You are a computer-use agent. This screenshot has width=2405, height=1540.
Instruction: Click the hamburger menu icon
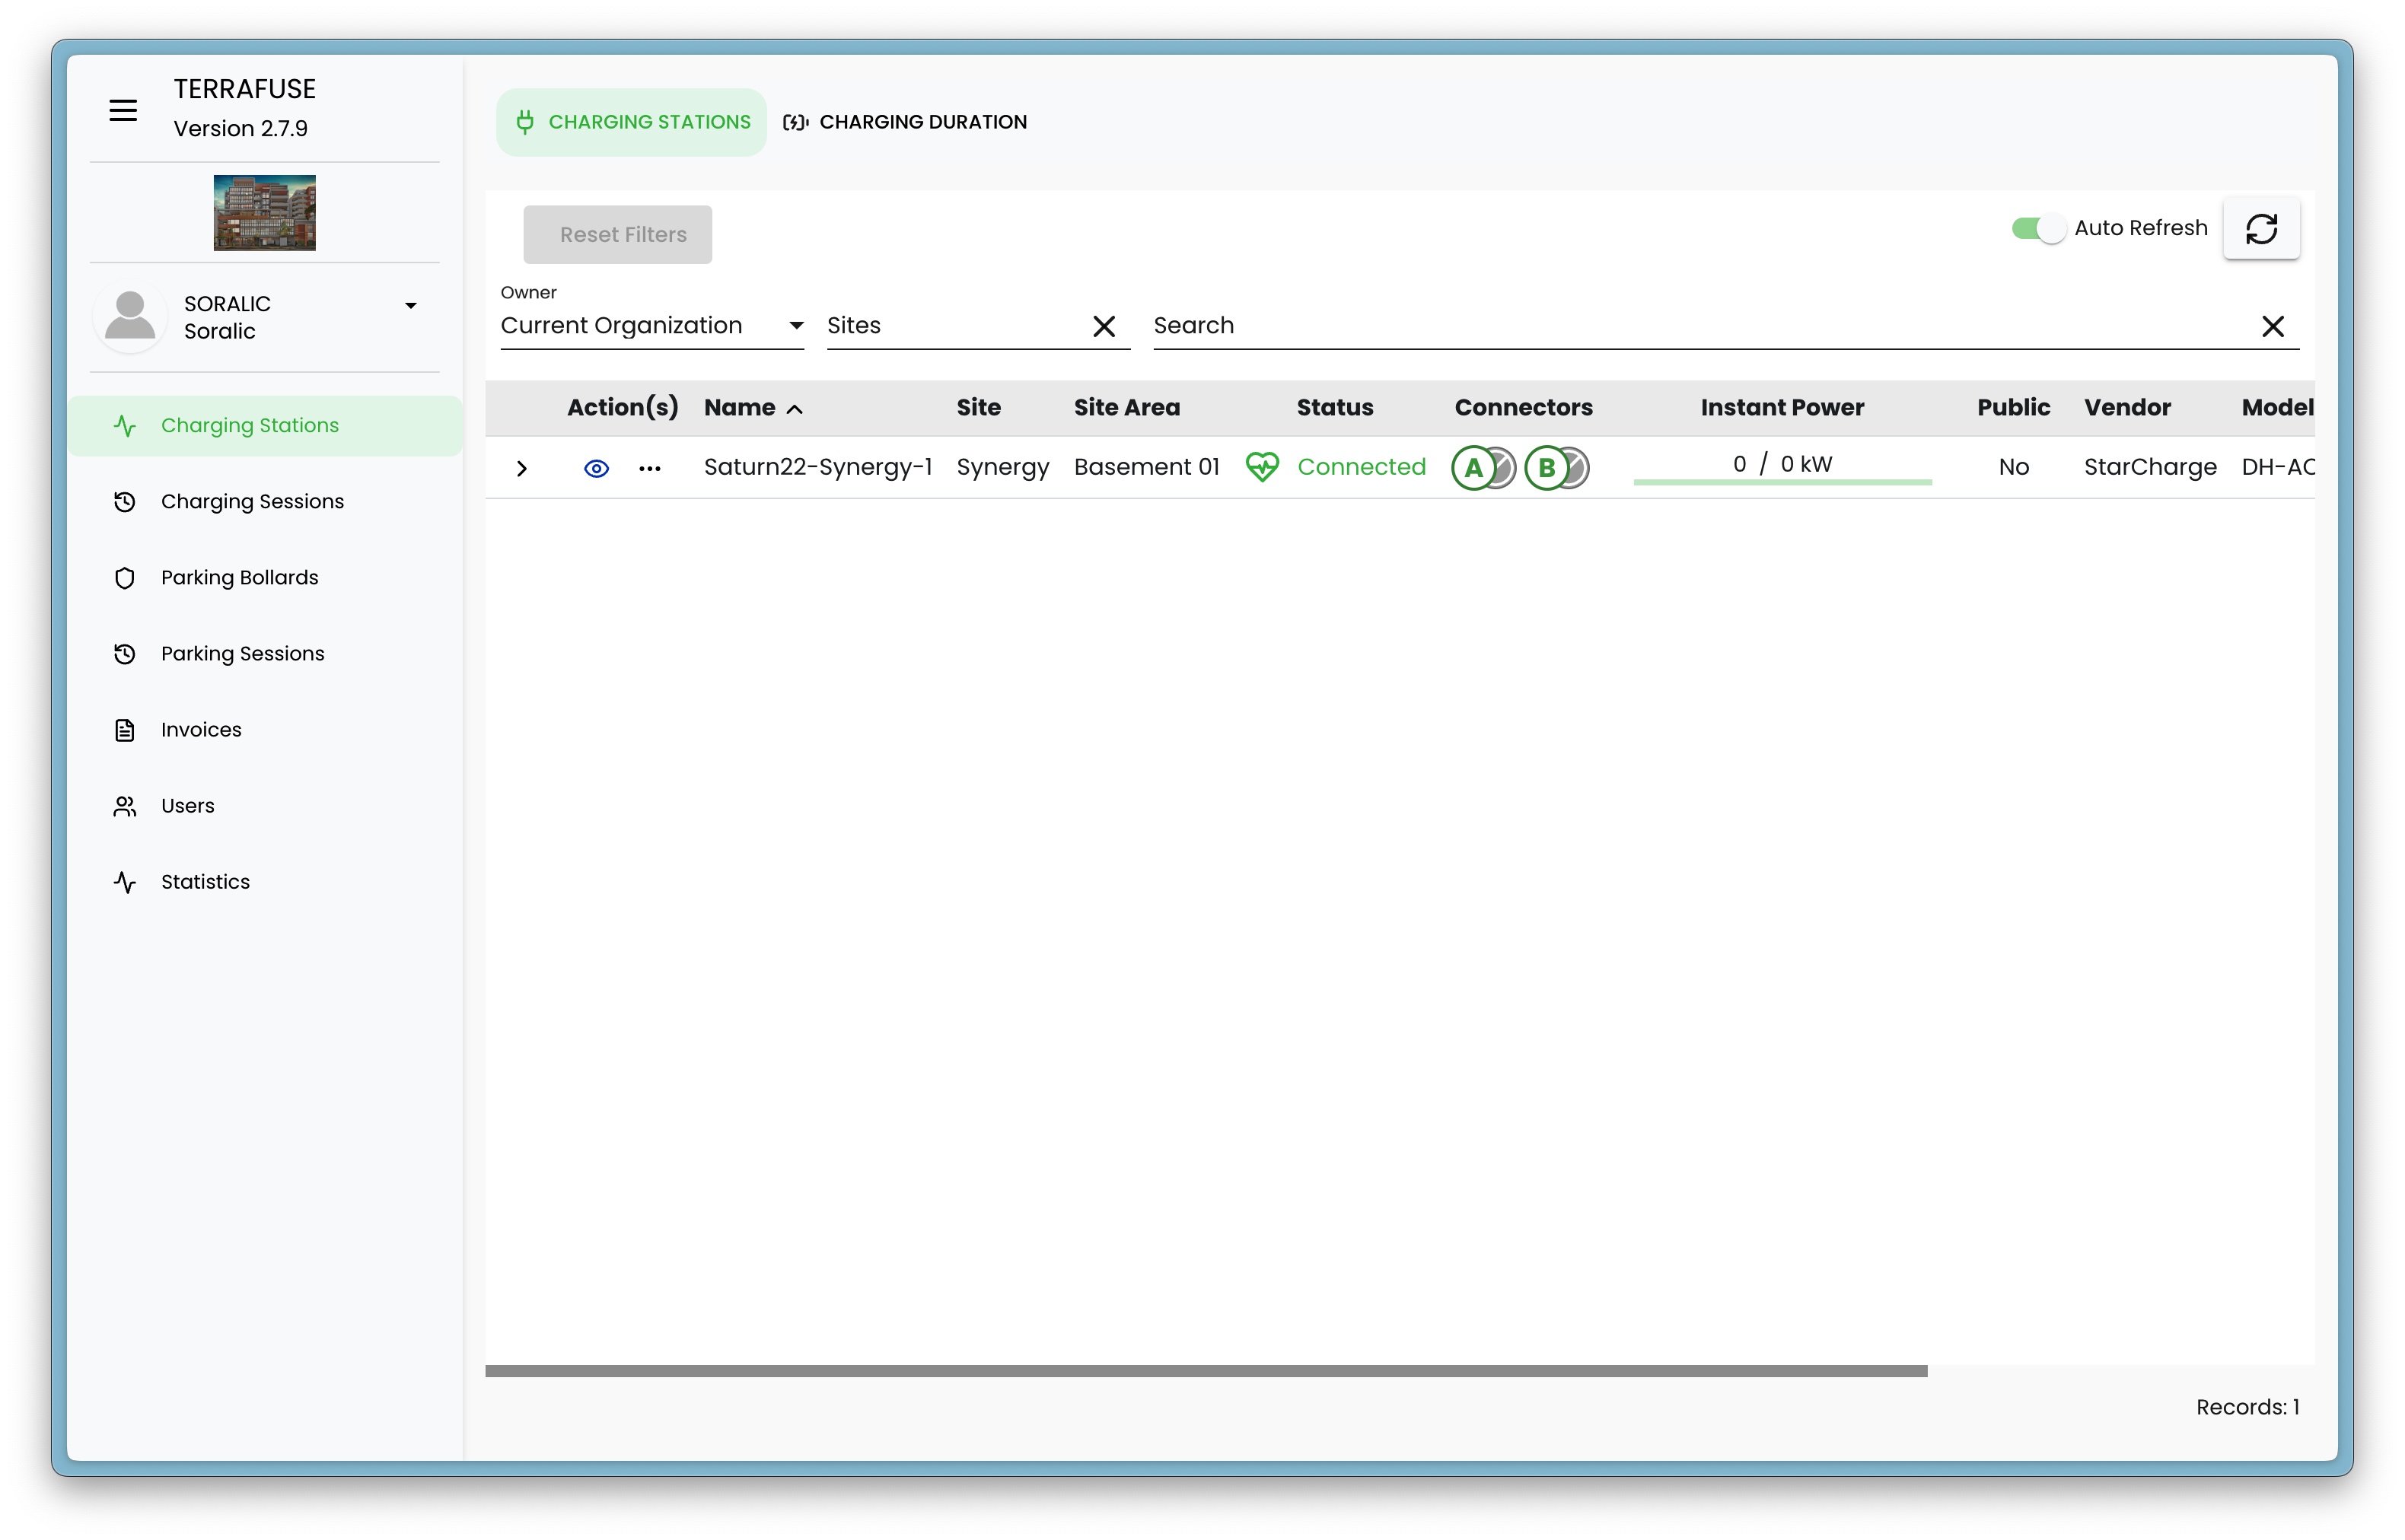click(x=123, y=110)
